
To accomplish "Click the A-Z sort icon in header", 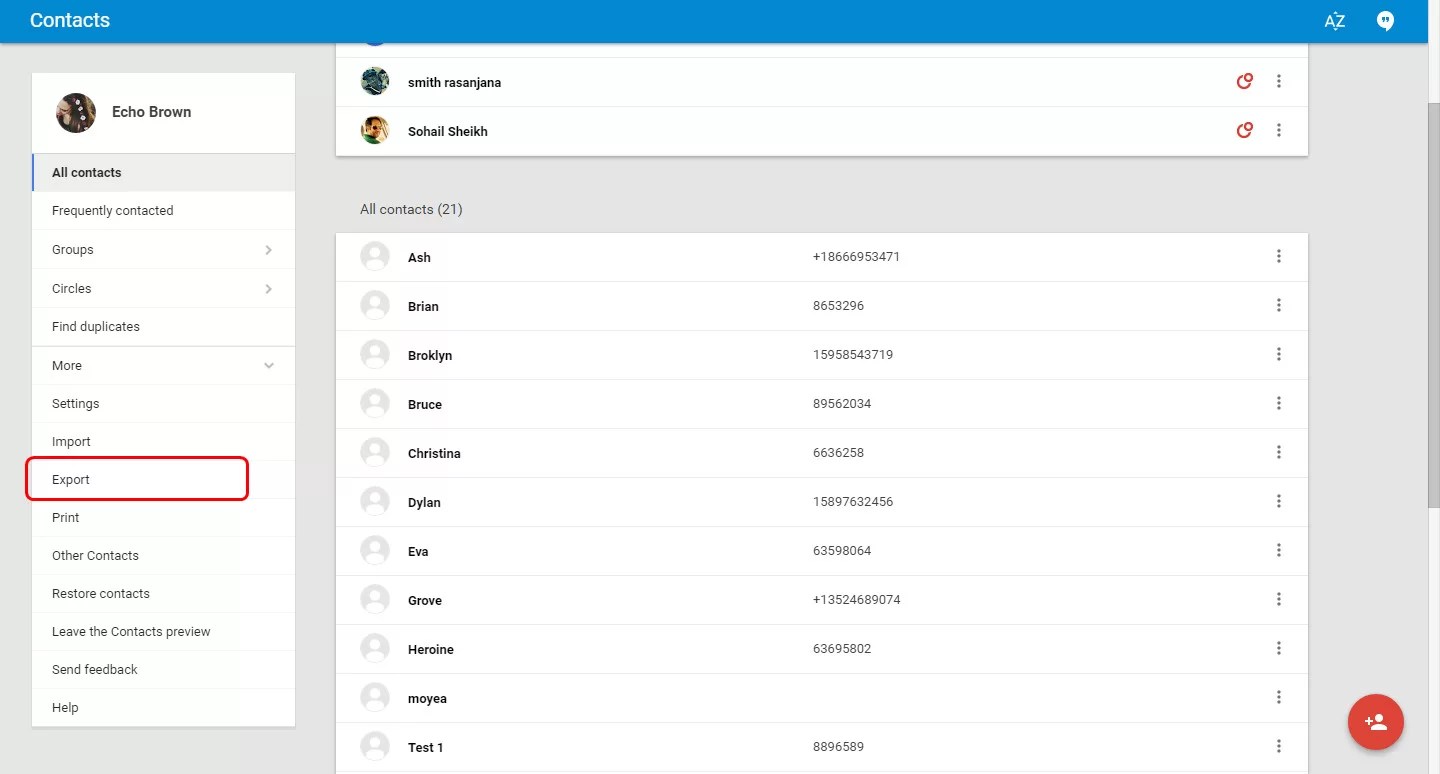I will [1335, 21].
